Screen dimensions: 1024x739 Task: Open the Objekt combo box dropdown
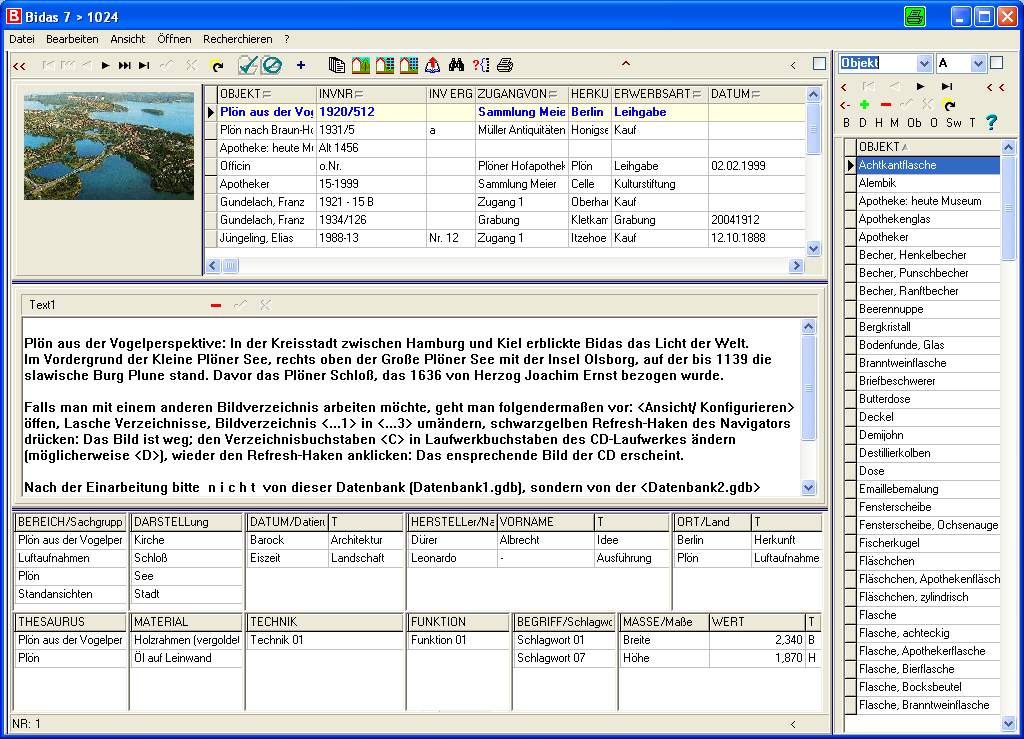tap(923, 63)
